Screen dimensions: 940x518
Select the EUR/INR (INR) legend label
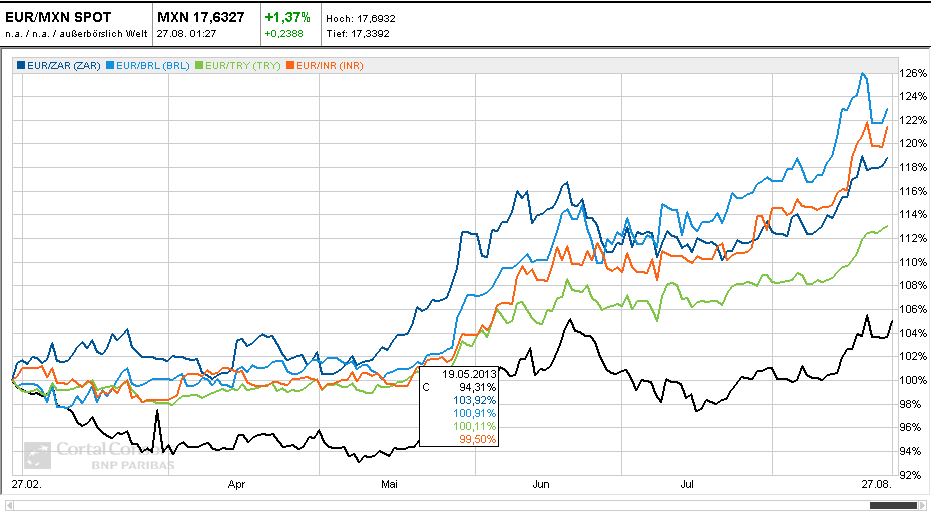[x=330, y=65]
